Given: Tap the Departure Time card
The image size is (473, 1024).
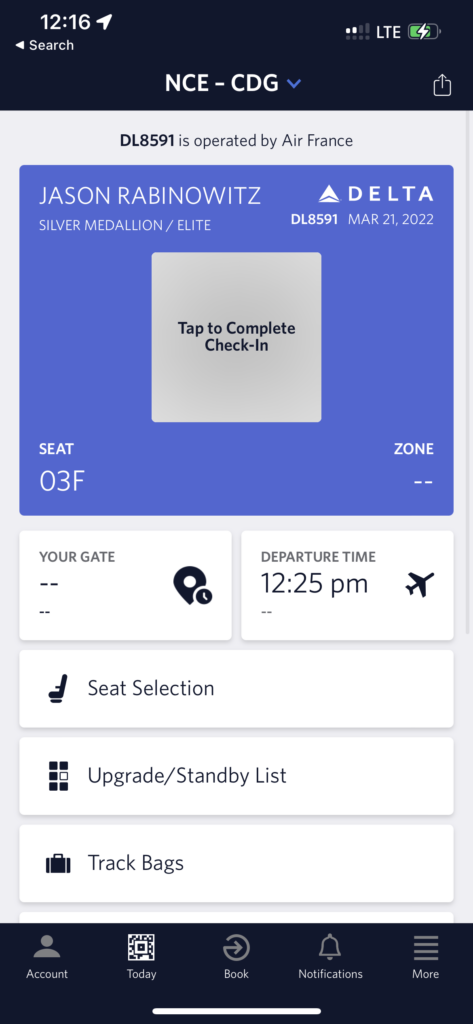Looking at the screenshot, I should [348, 585].
